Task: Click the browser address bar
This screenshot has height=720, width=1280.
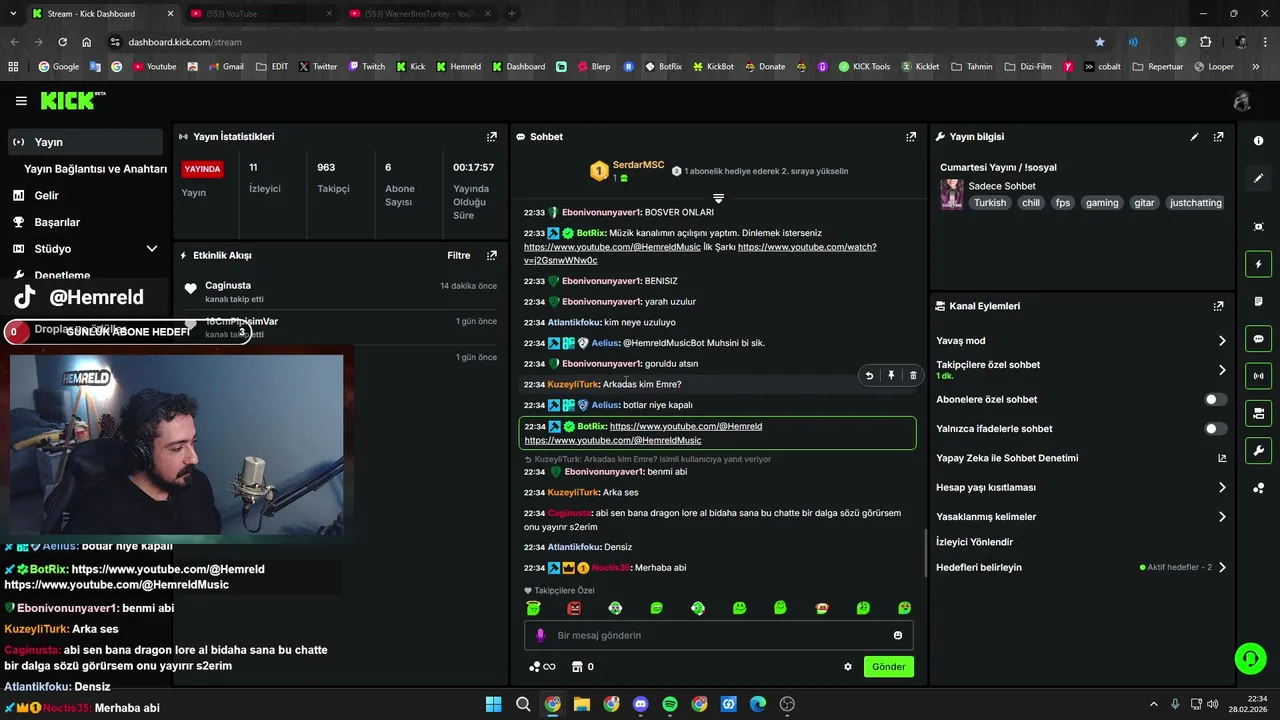Action: coord(600,42)
